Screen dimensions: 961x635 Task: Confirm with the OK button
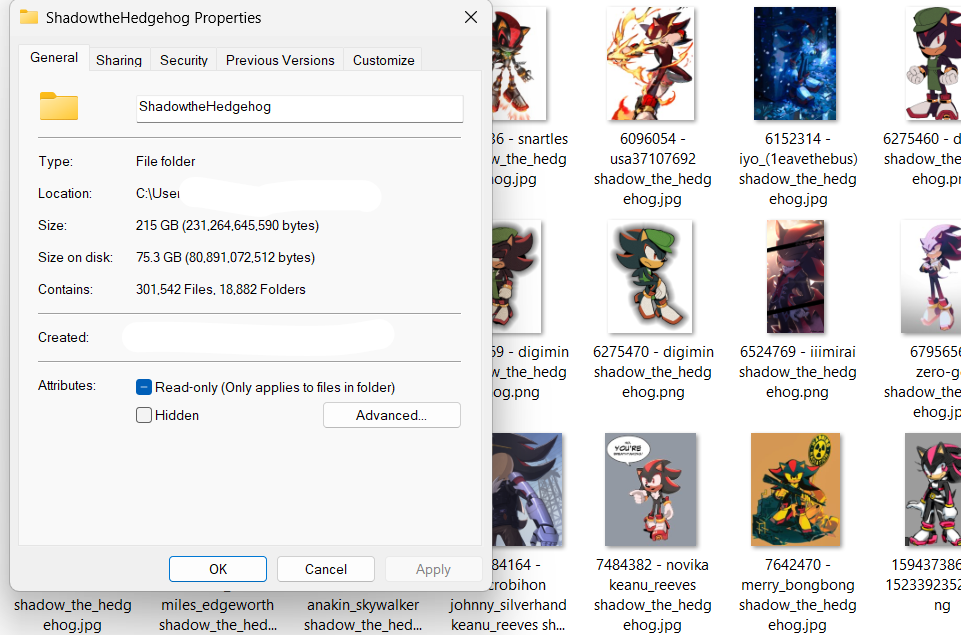coord(218,569)
